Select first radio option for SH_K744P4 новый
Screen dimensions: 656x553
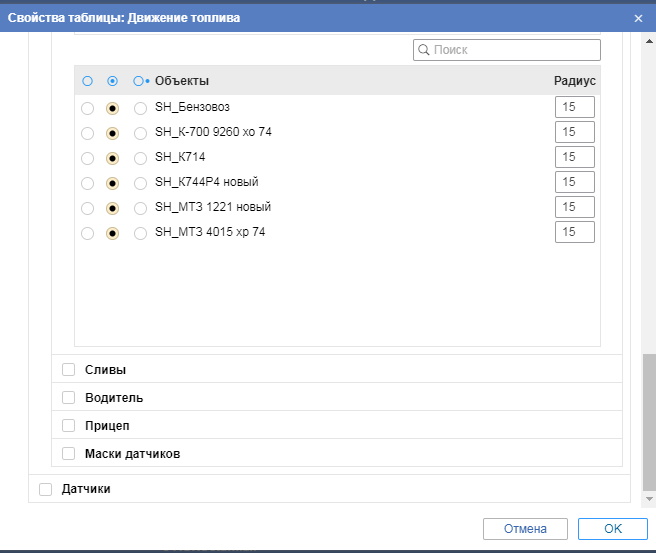(x=88, y=183)
